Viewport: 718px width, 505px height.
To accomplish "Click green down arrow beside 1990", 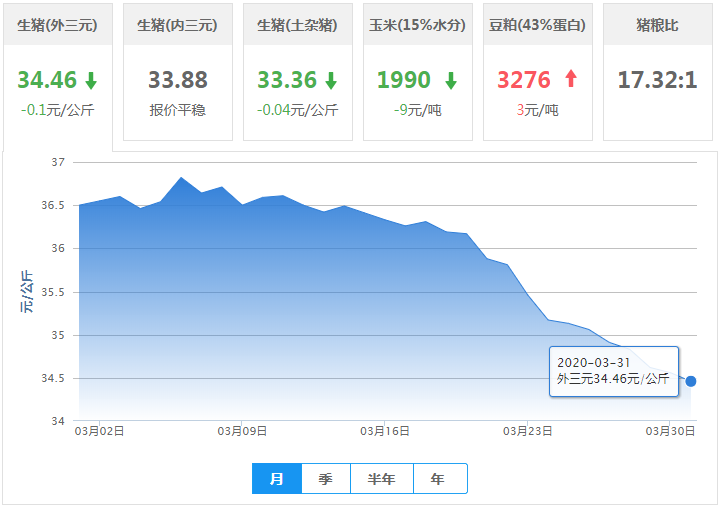I will coord(451,81).
